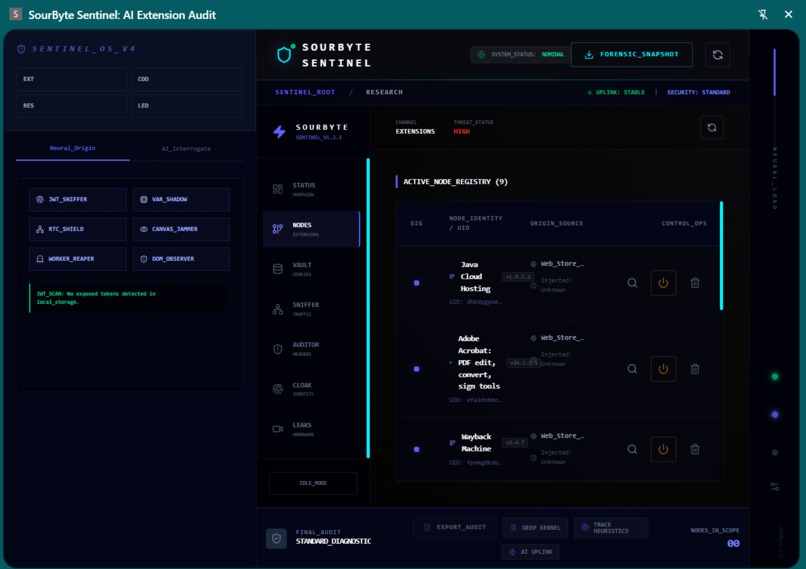Switch to the Neural_Origin tab
806x569 pixels.
pyautogui.click(x=72, y=149)
